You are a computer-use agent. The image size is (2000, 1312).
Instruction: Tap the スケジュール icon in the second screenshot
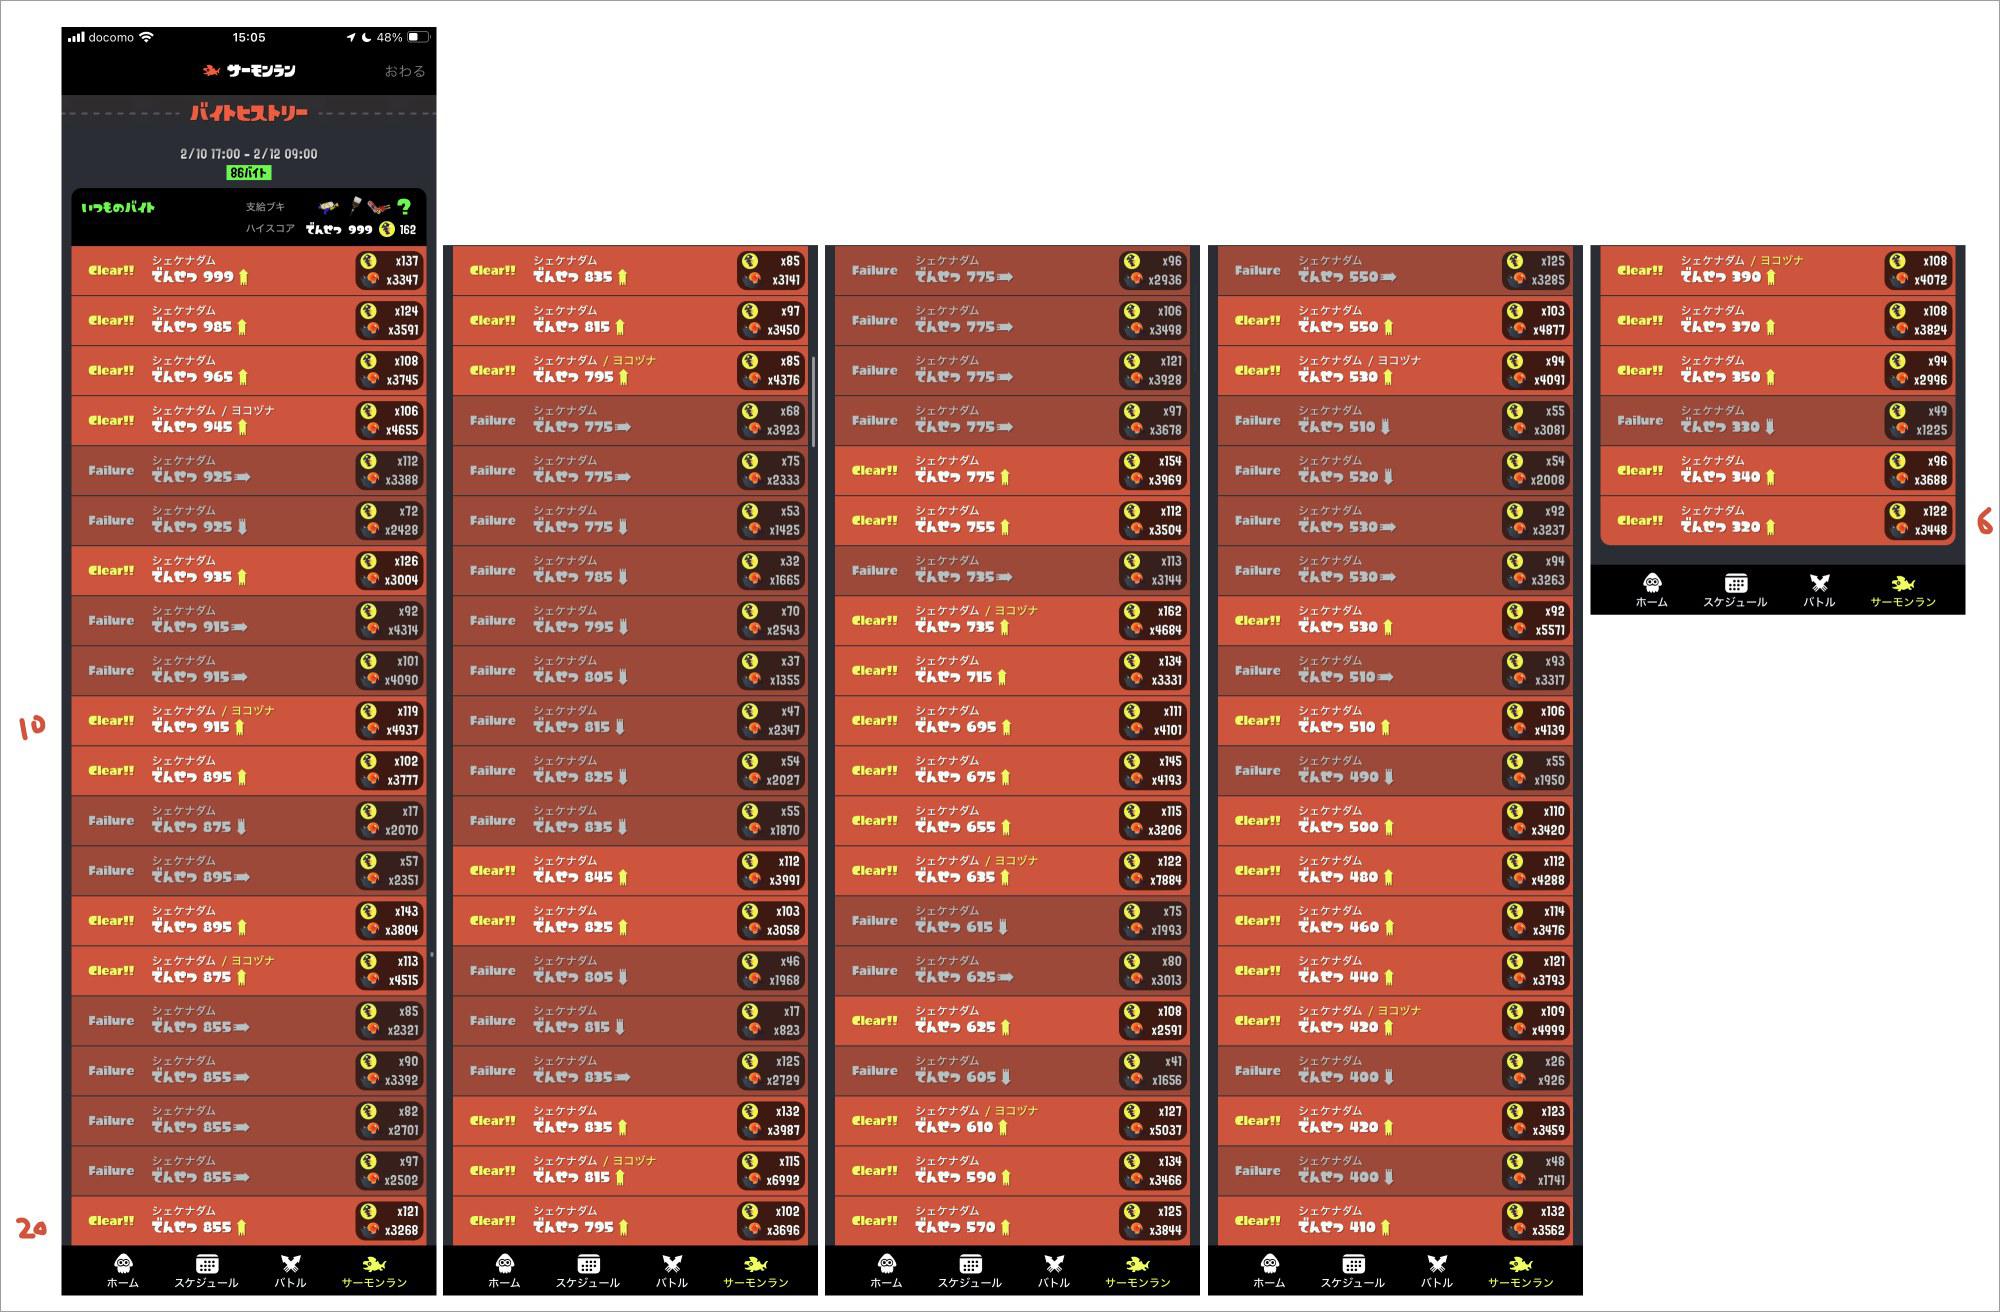(588, 1264)
